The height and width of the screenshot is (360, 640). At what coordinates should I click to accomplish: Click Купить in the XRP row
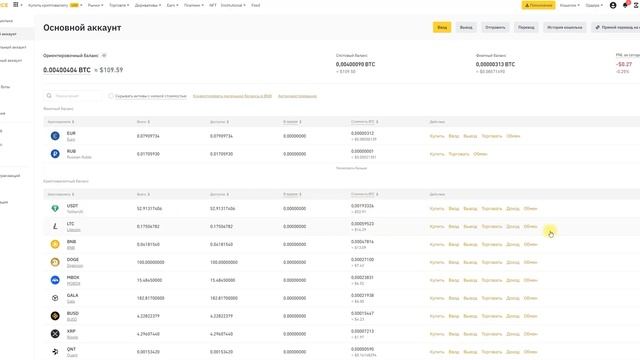point(437,334)
